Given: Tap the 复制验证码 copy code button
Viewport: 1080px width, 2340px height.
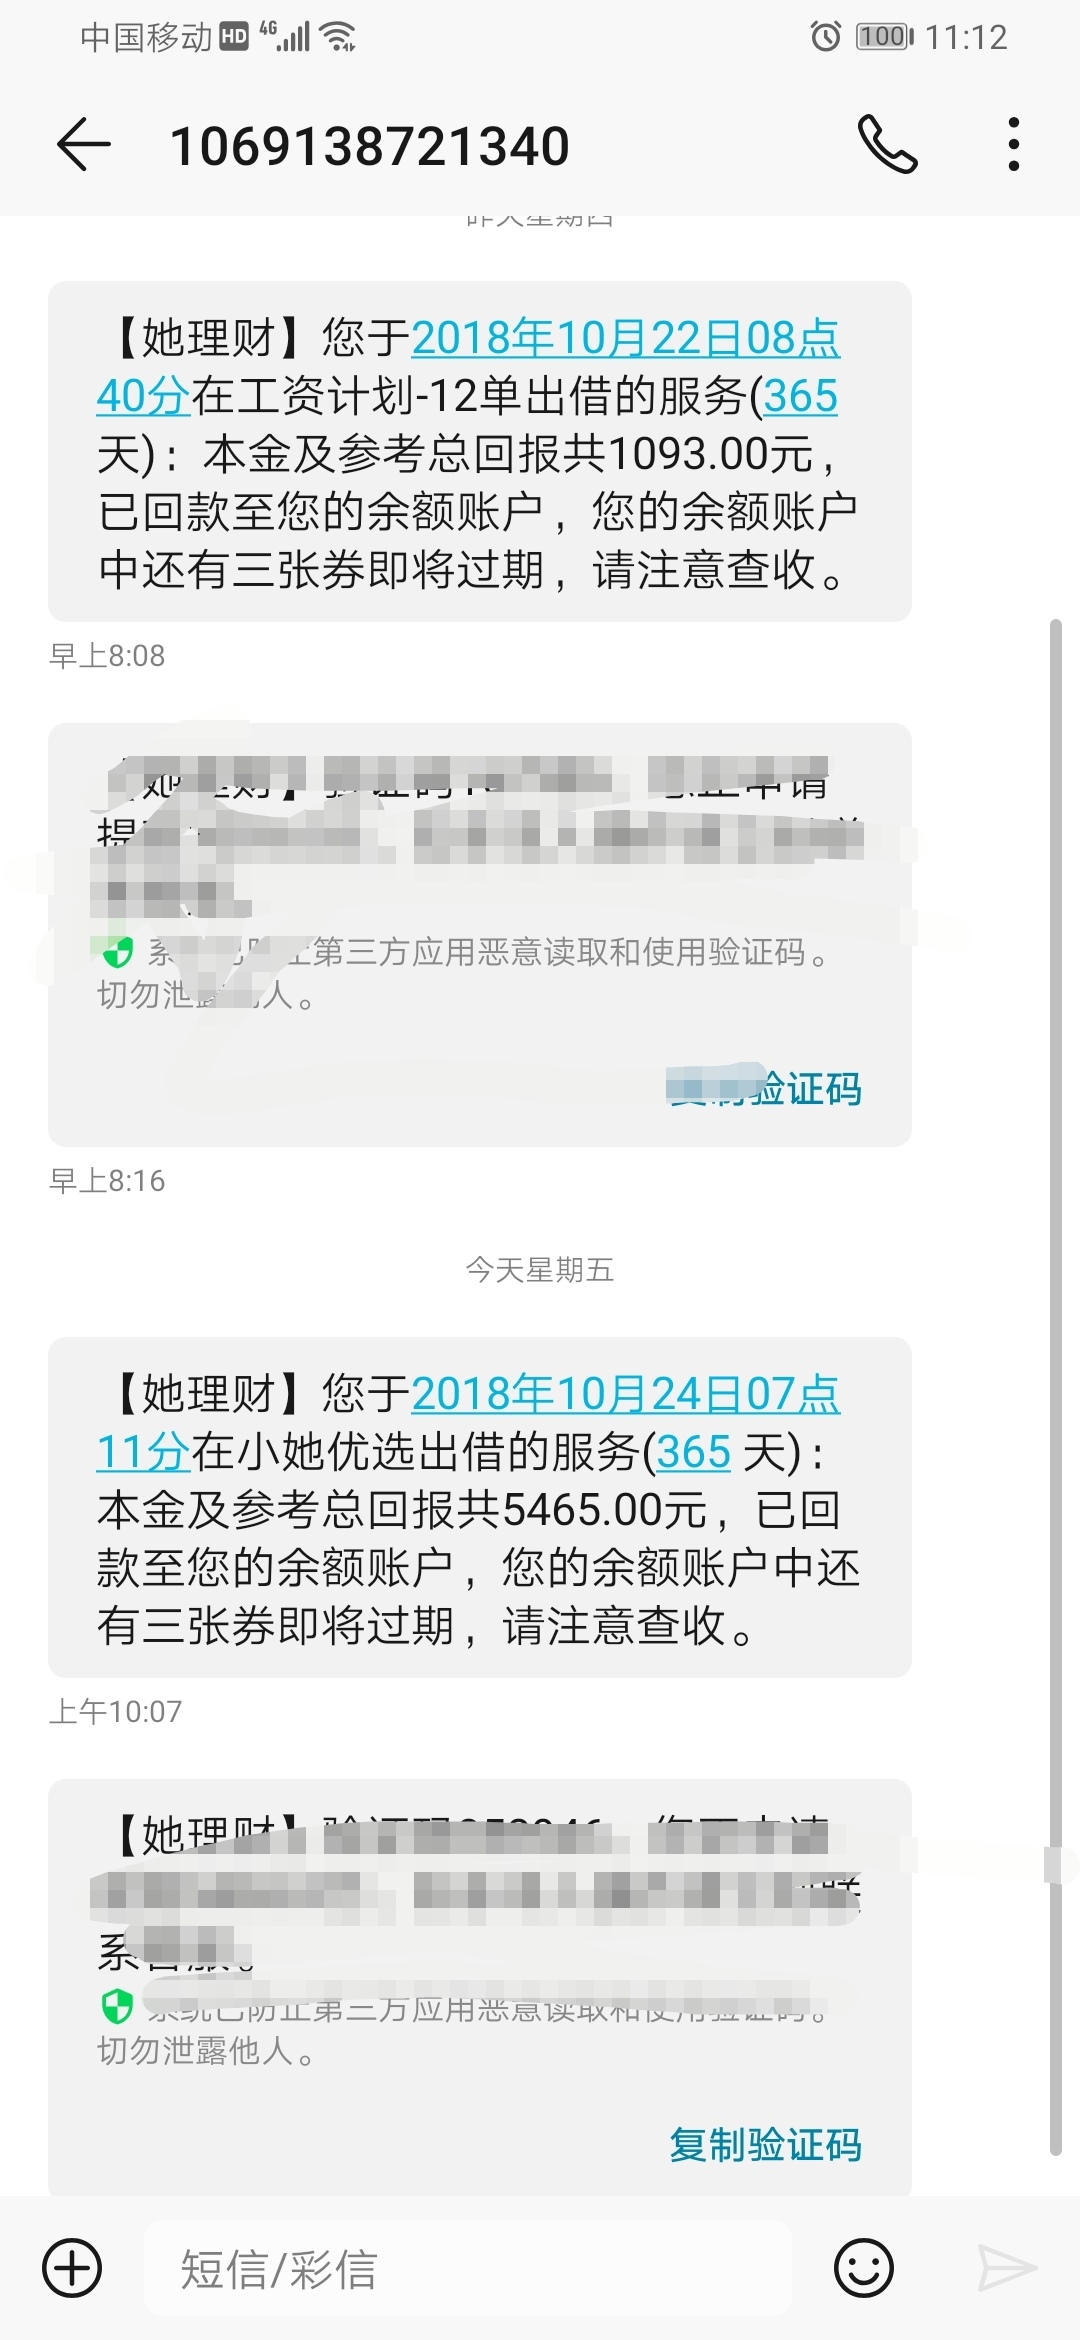Looking at the screenshot, I should [765, 2144].
